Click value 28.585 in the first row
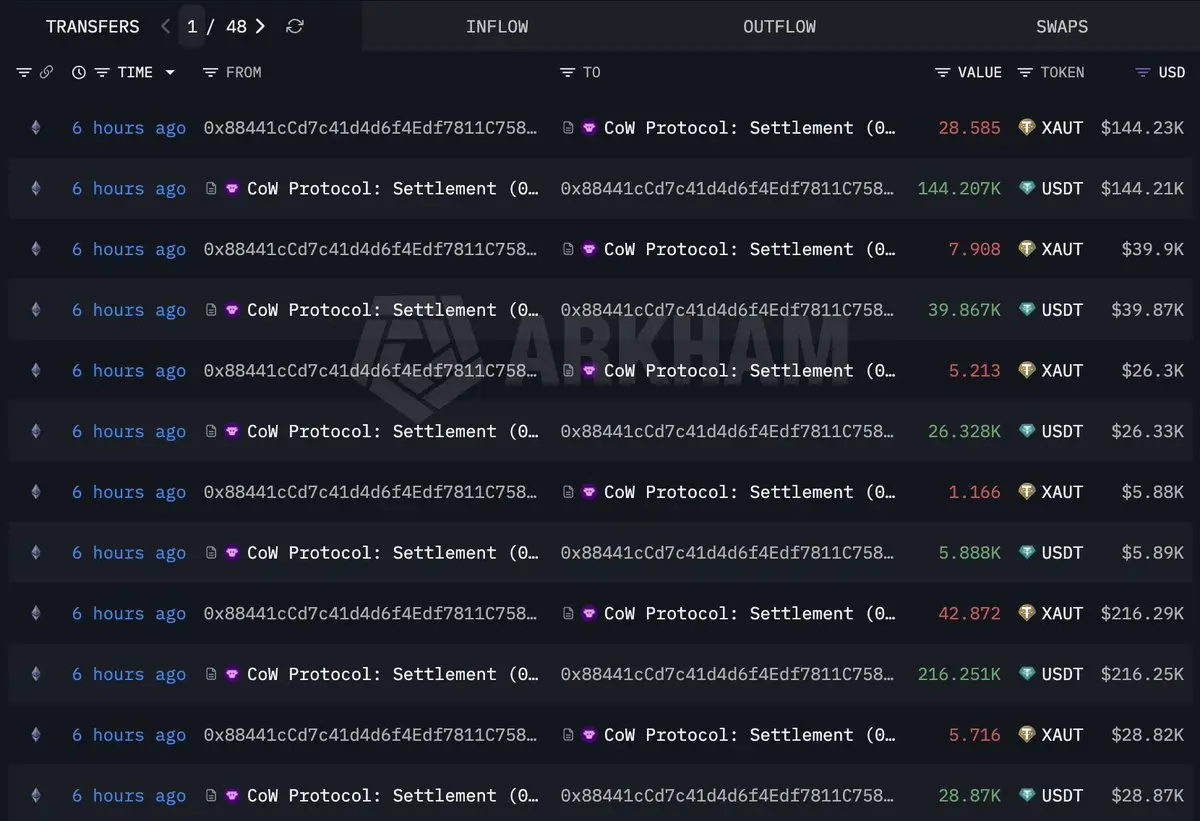1200x821 pixels. tap(969, 128)
